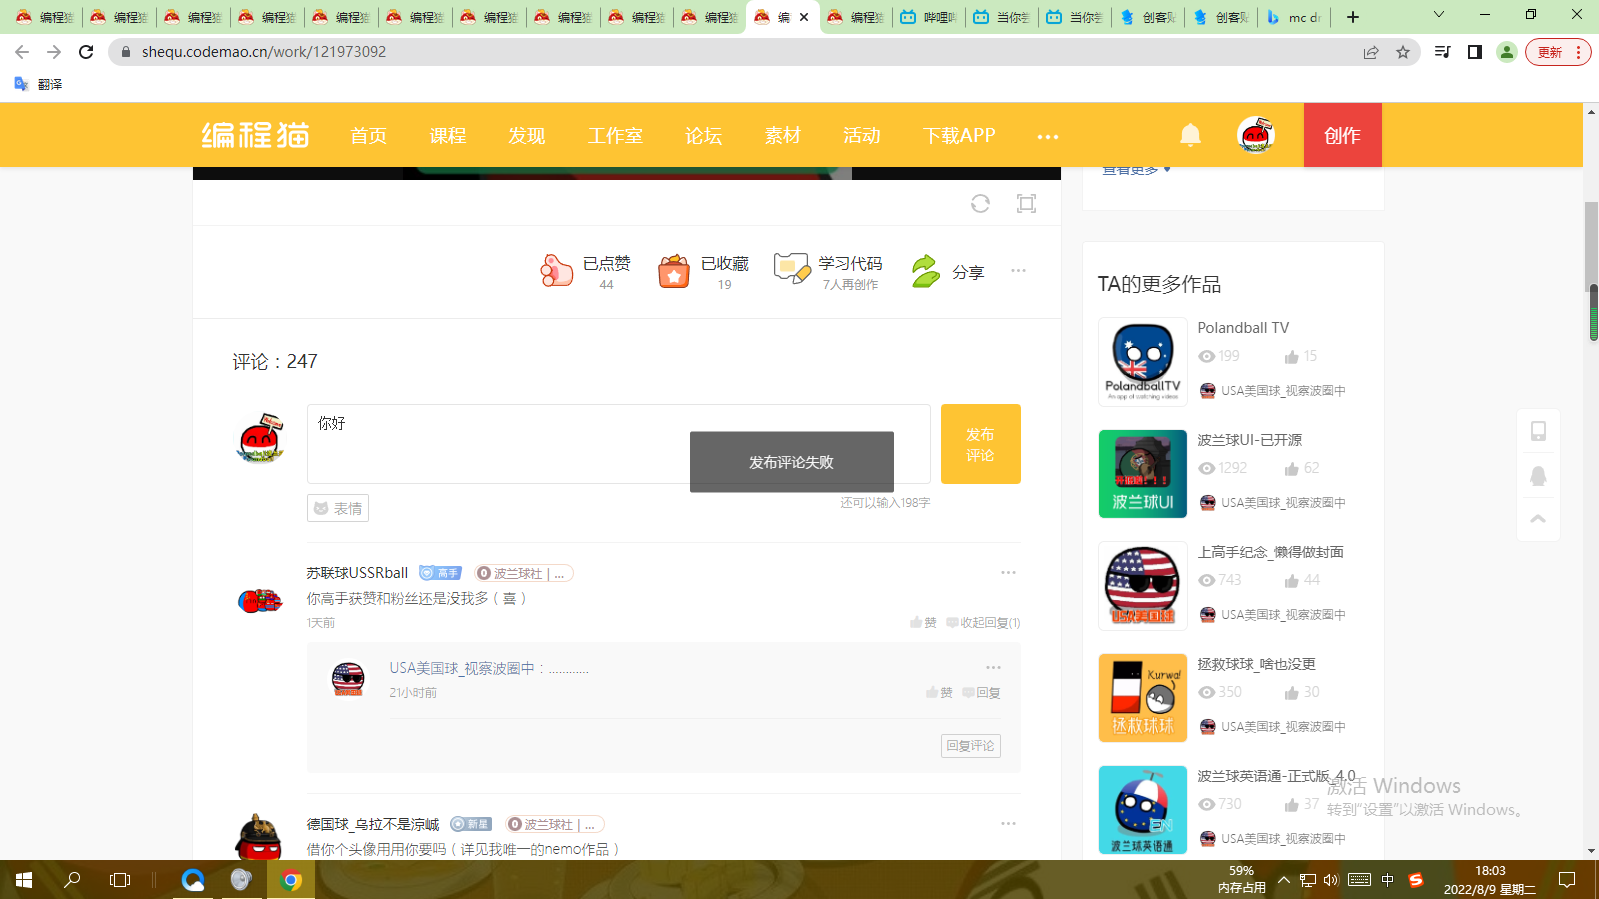Click the 苏联球USSRball commenter avatar
This screenshot has width=1599, height=899.
pyautogui.click(x=260, y=600)
